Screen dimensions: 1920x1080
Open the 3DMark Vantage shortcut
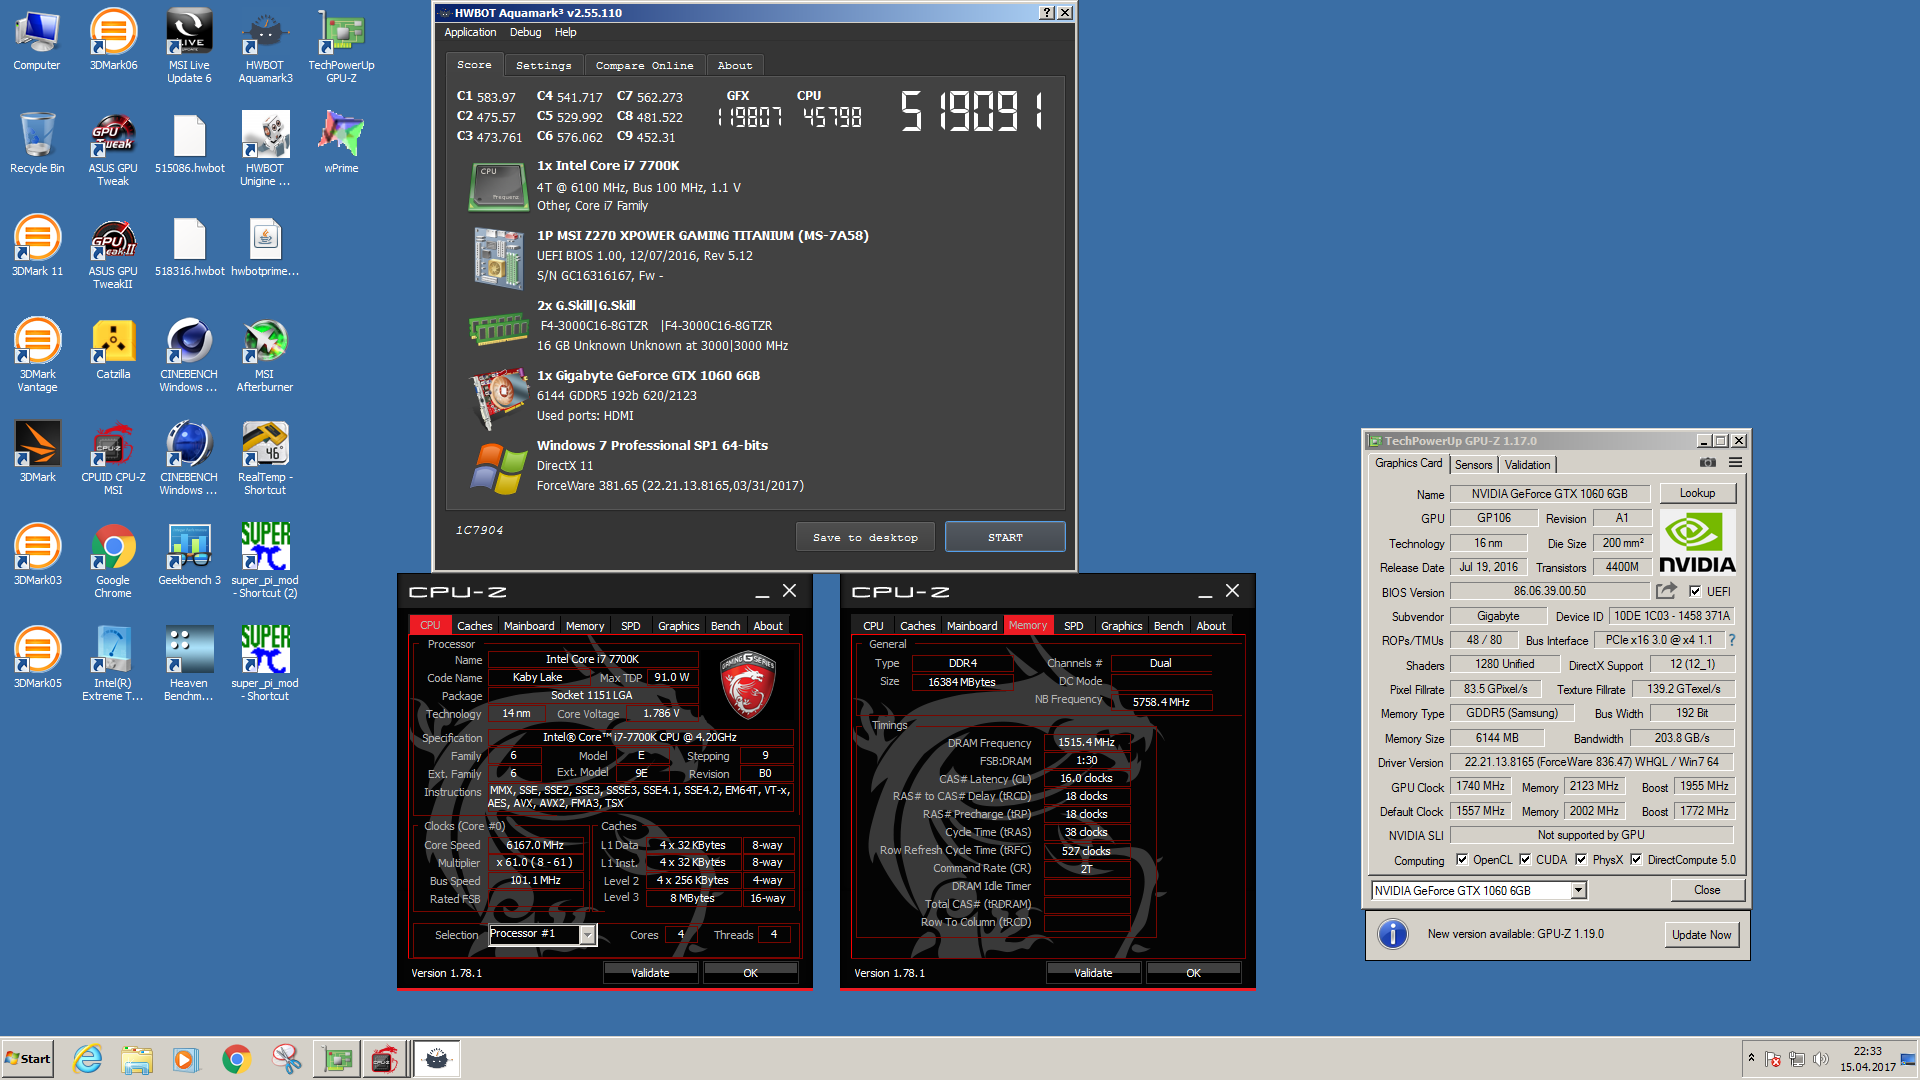37,355
